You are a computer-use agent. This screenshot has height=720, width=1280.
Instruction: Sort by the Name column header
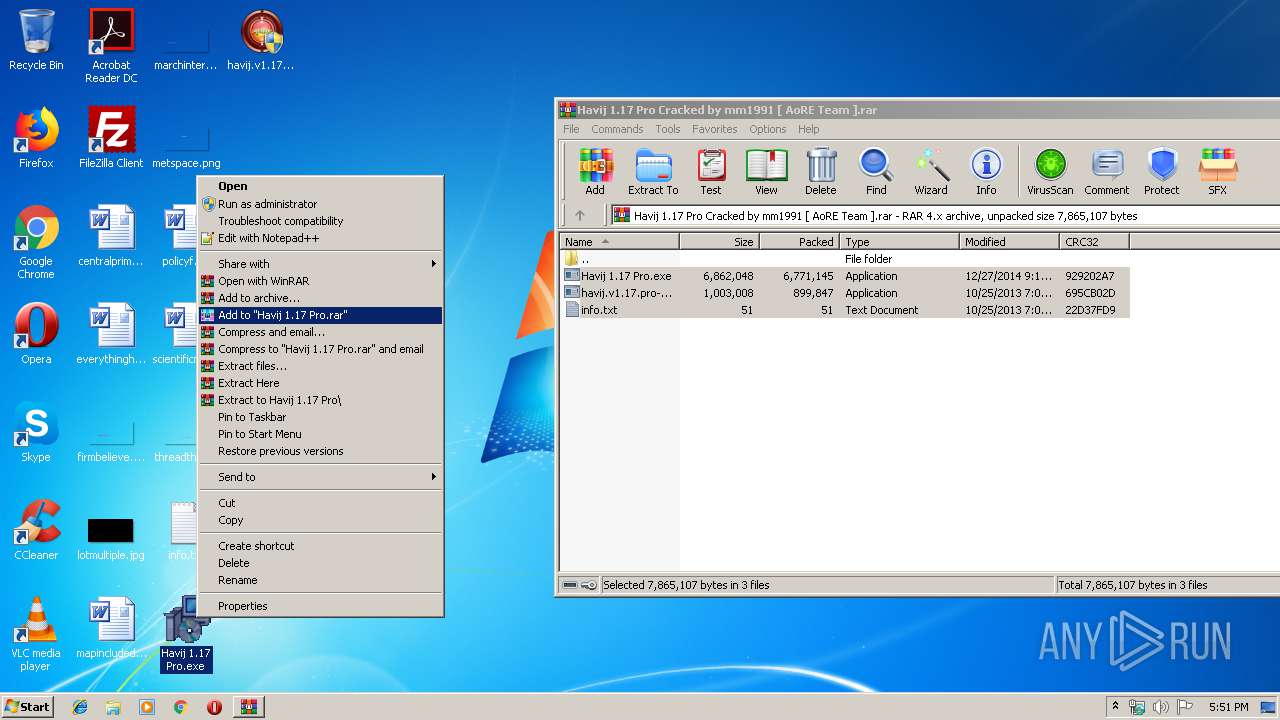619,241
